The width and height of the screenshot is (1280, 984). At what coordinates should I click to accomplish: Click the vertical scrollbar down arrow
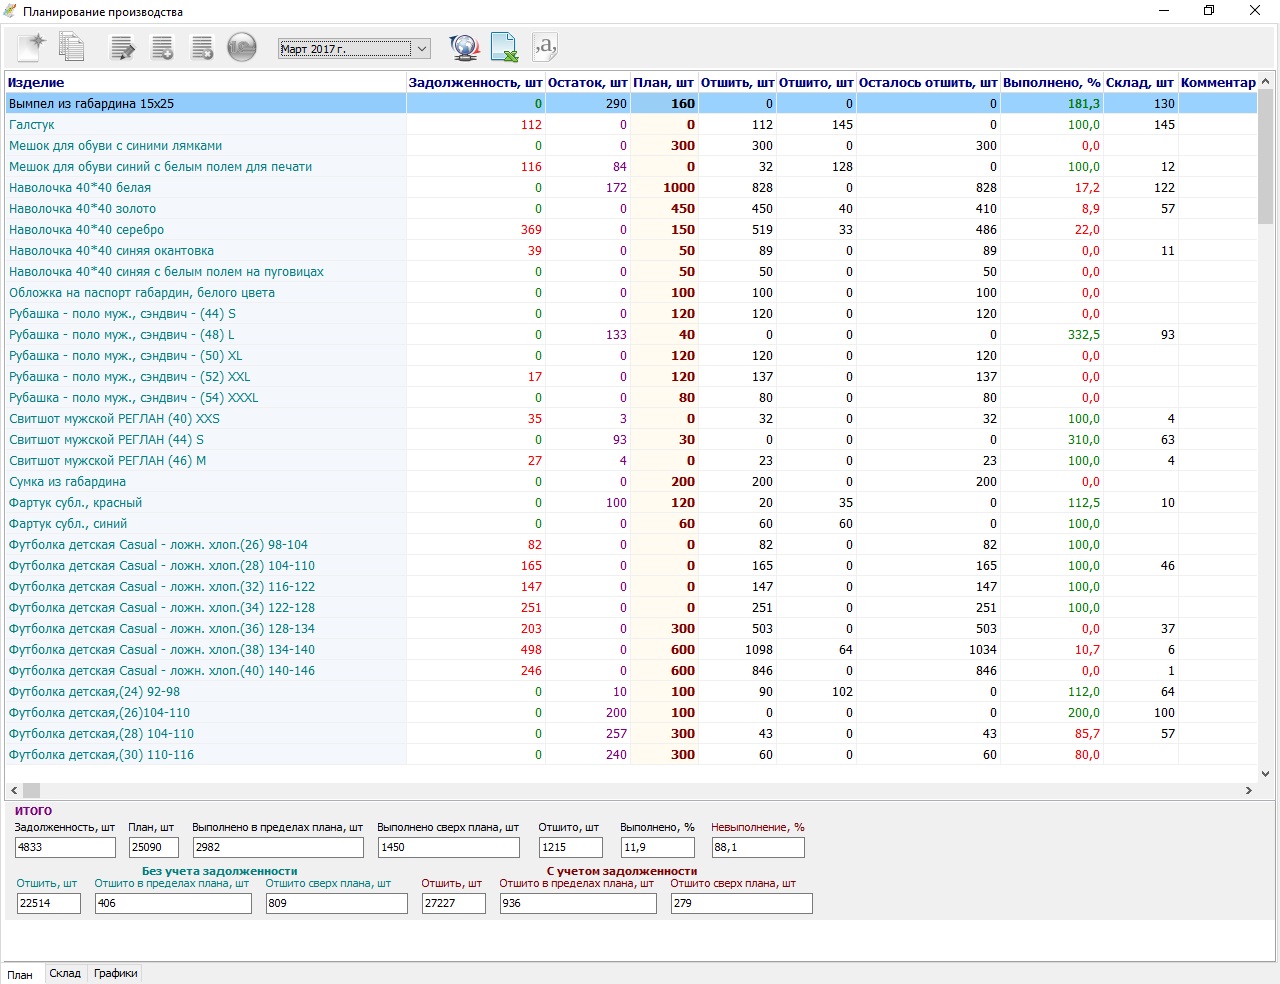(1265, 773)
